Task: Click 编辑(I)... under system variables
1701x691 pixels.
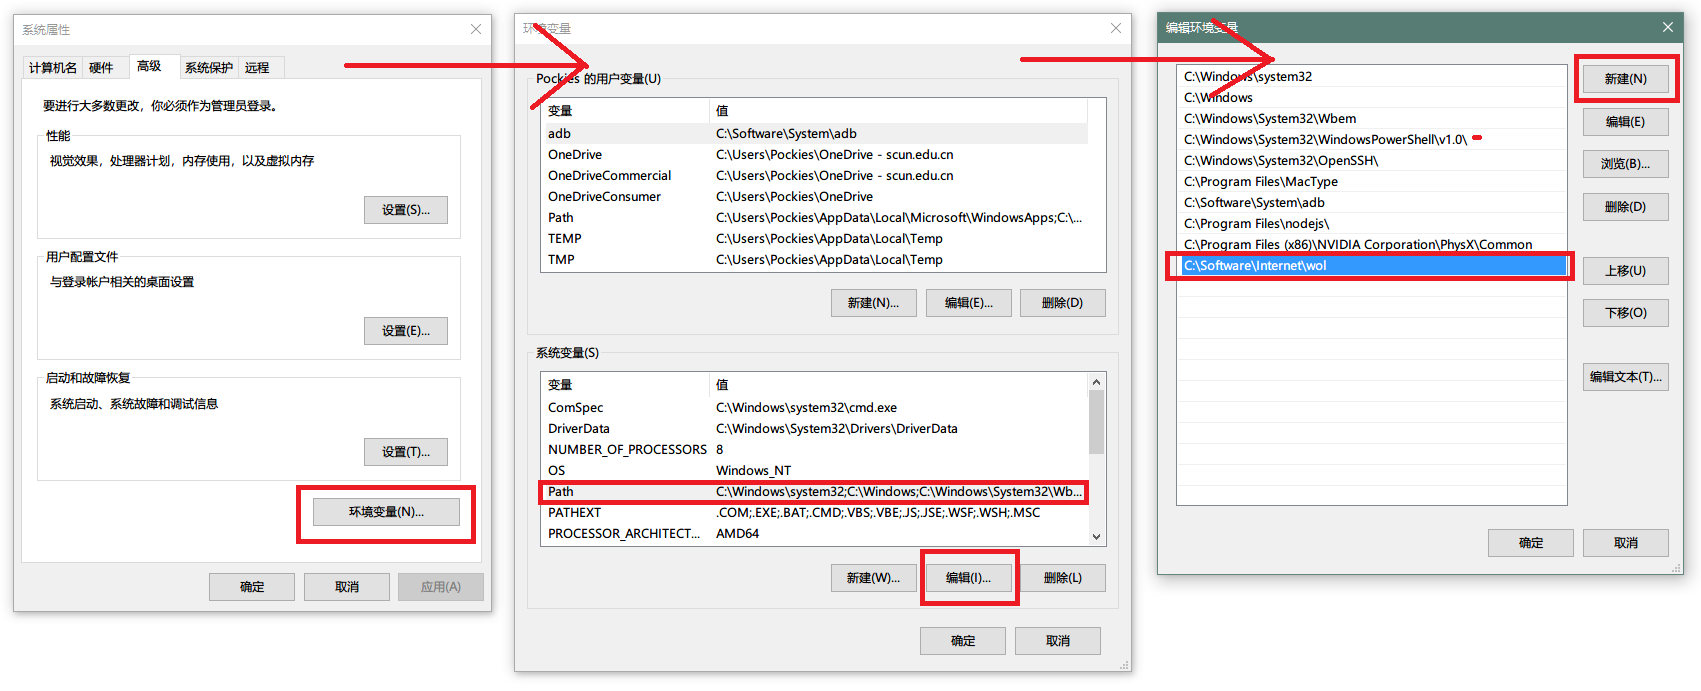Action: coord(968,578)
